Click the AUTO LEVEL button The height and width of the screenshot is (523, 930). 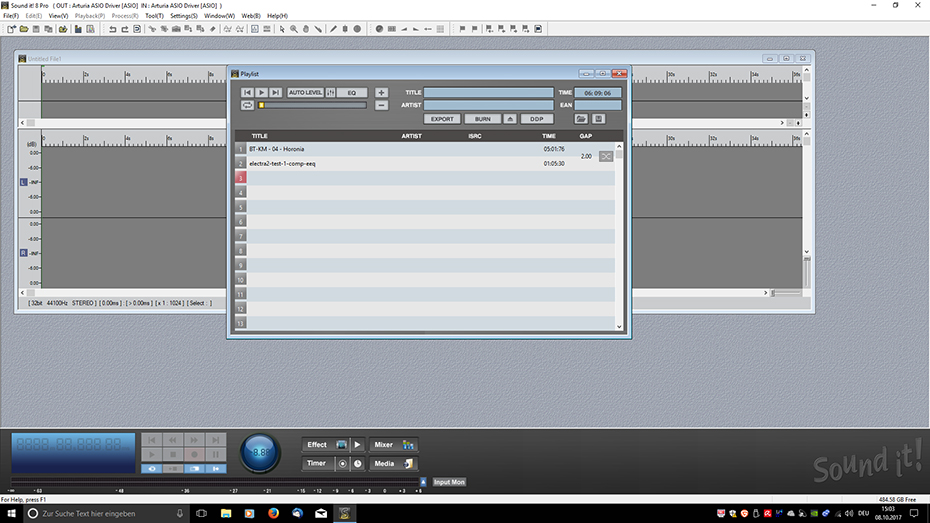tap(305, 93)
